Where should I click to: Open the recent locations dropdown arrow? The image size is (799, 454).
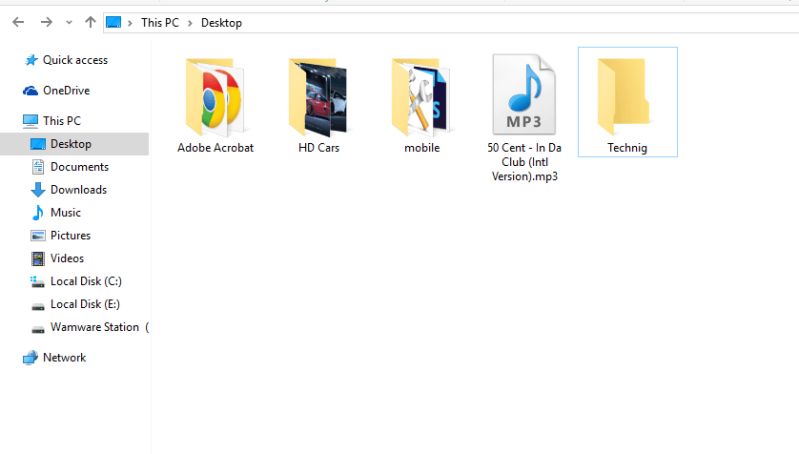point(69,23)
